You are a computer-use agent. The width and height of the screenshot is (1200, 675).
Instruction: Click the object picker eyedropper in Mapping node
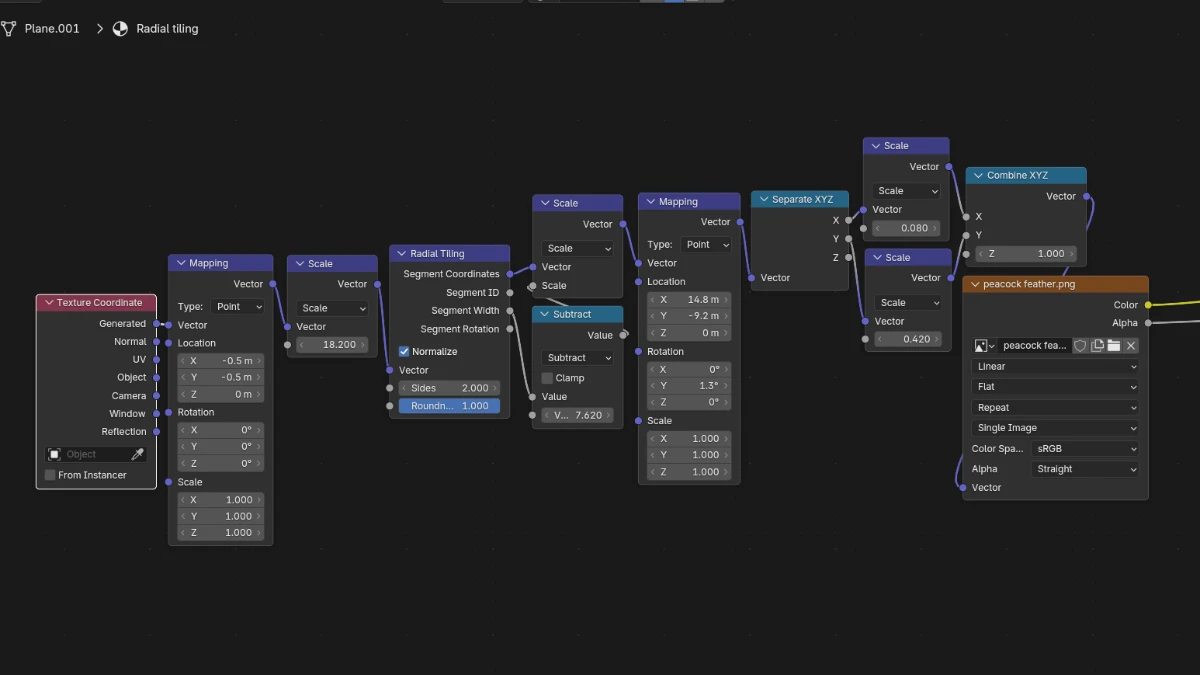pyautogui.click(x=137, y=453)
